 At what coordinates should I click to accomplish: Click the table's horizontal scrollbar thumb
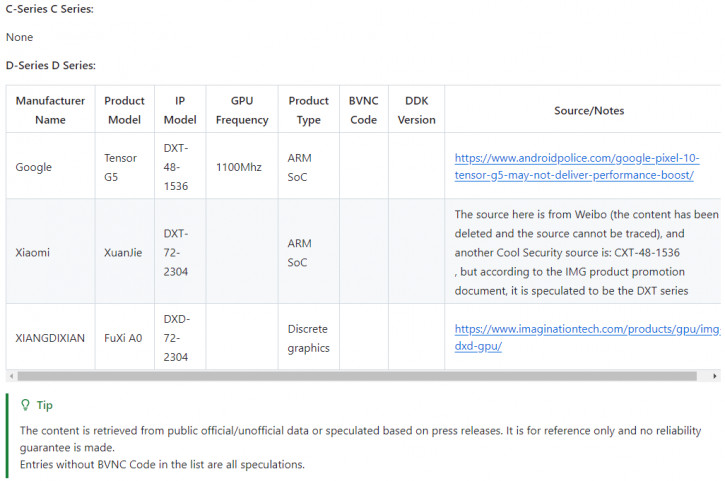pyautogui.click(x=357, y=376)
